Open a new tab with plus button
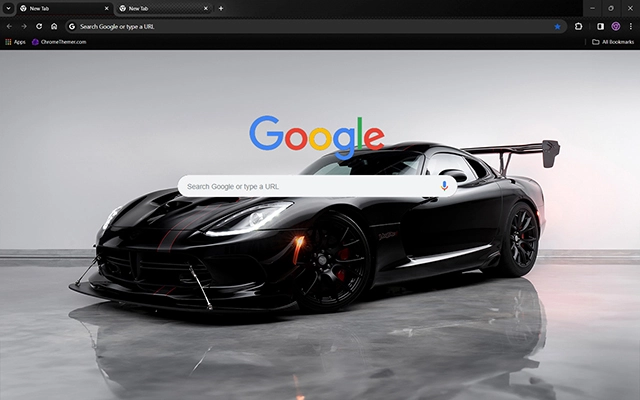This screenshot has height=400, width=640. point(221,8)
